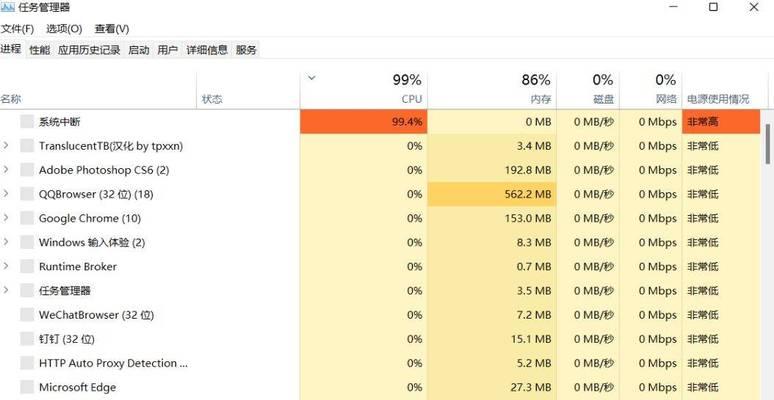Switch to the 详细信息 tab
This screenshot has height=400, width=774.
pos(207,50)
